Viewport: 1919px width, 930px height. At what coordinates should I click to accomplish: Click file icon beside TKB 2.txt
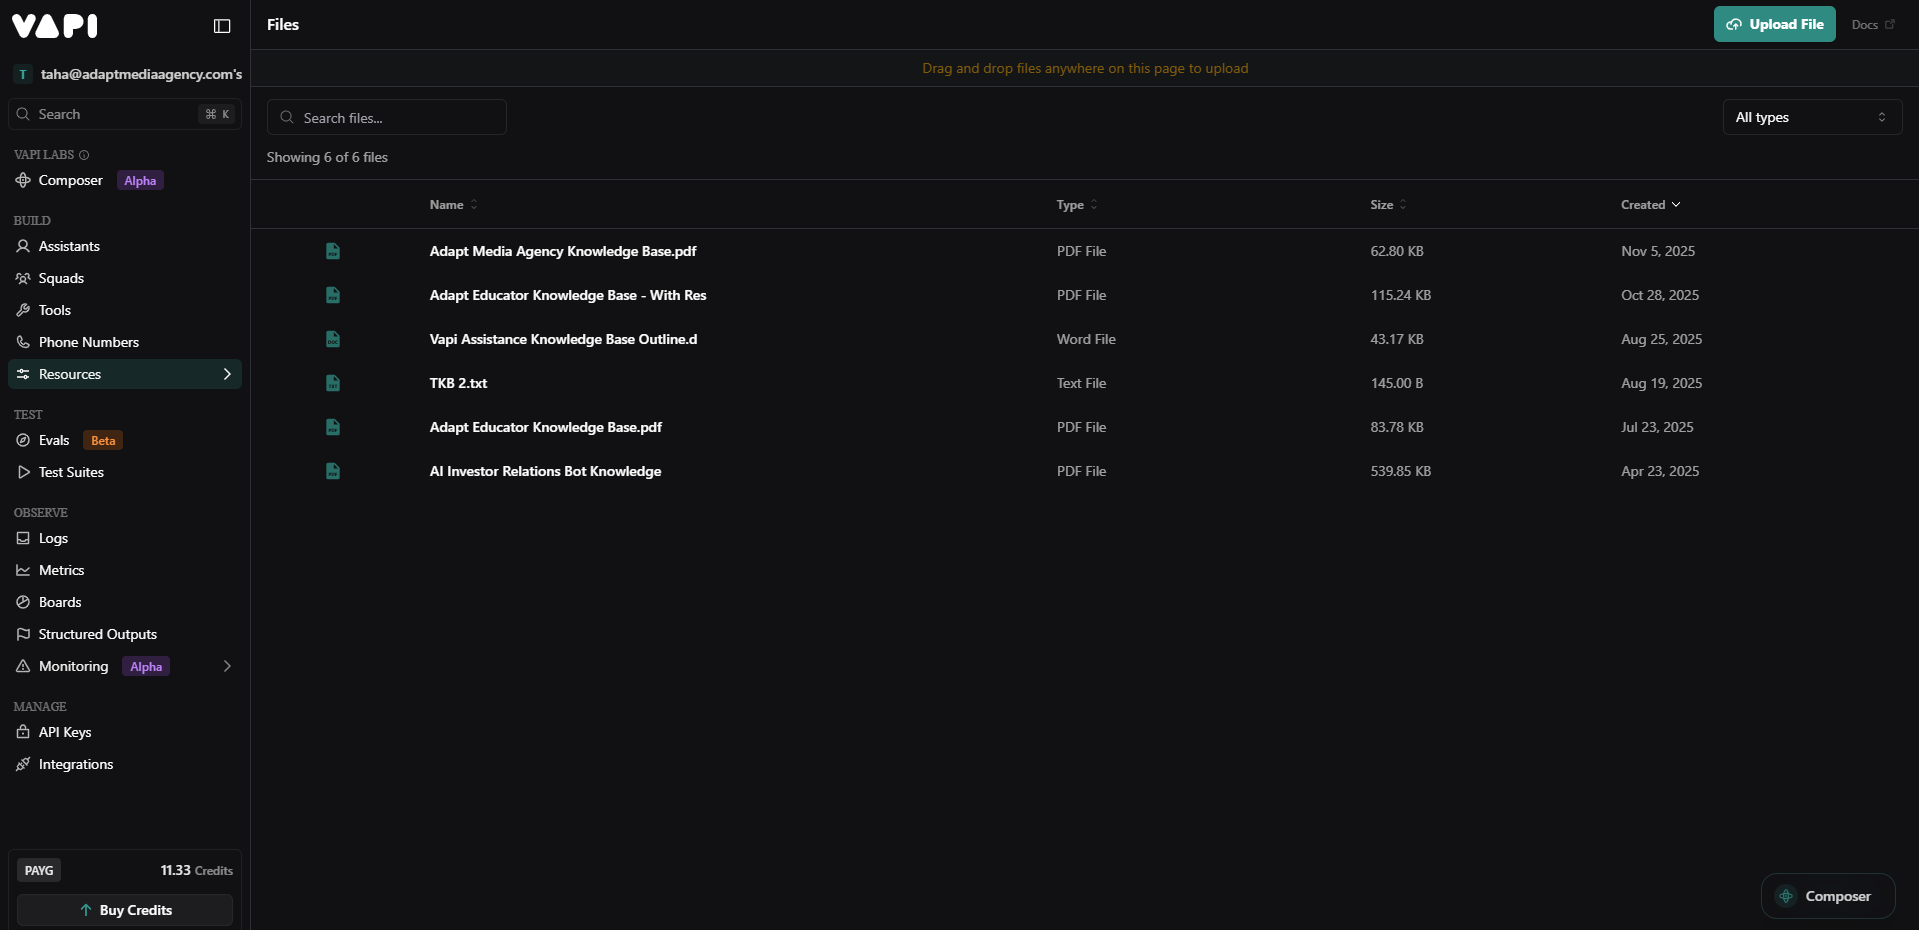[x=333, y=383]
